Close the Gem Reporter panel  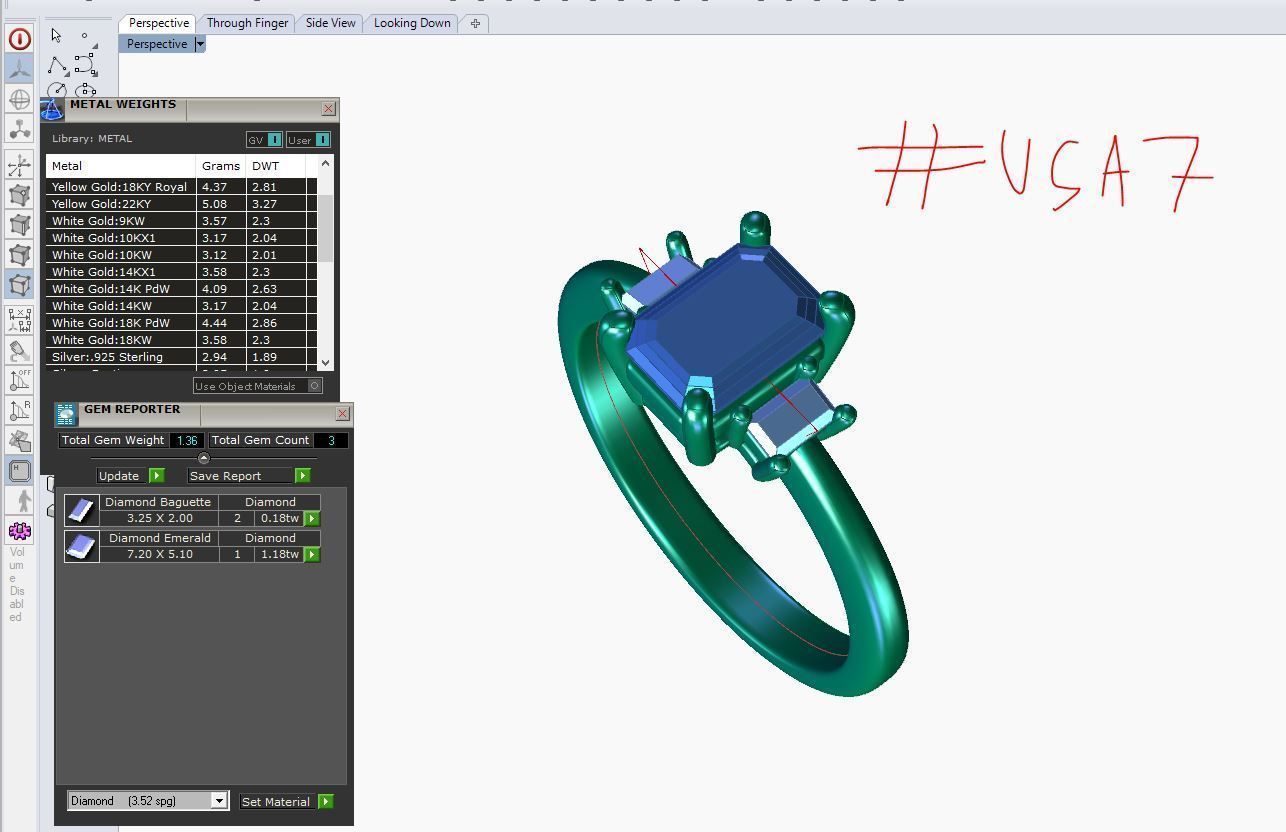pos(343,413)
